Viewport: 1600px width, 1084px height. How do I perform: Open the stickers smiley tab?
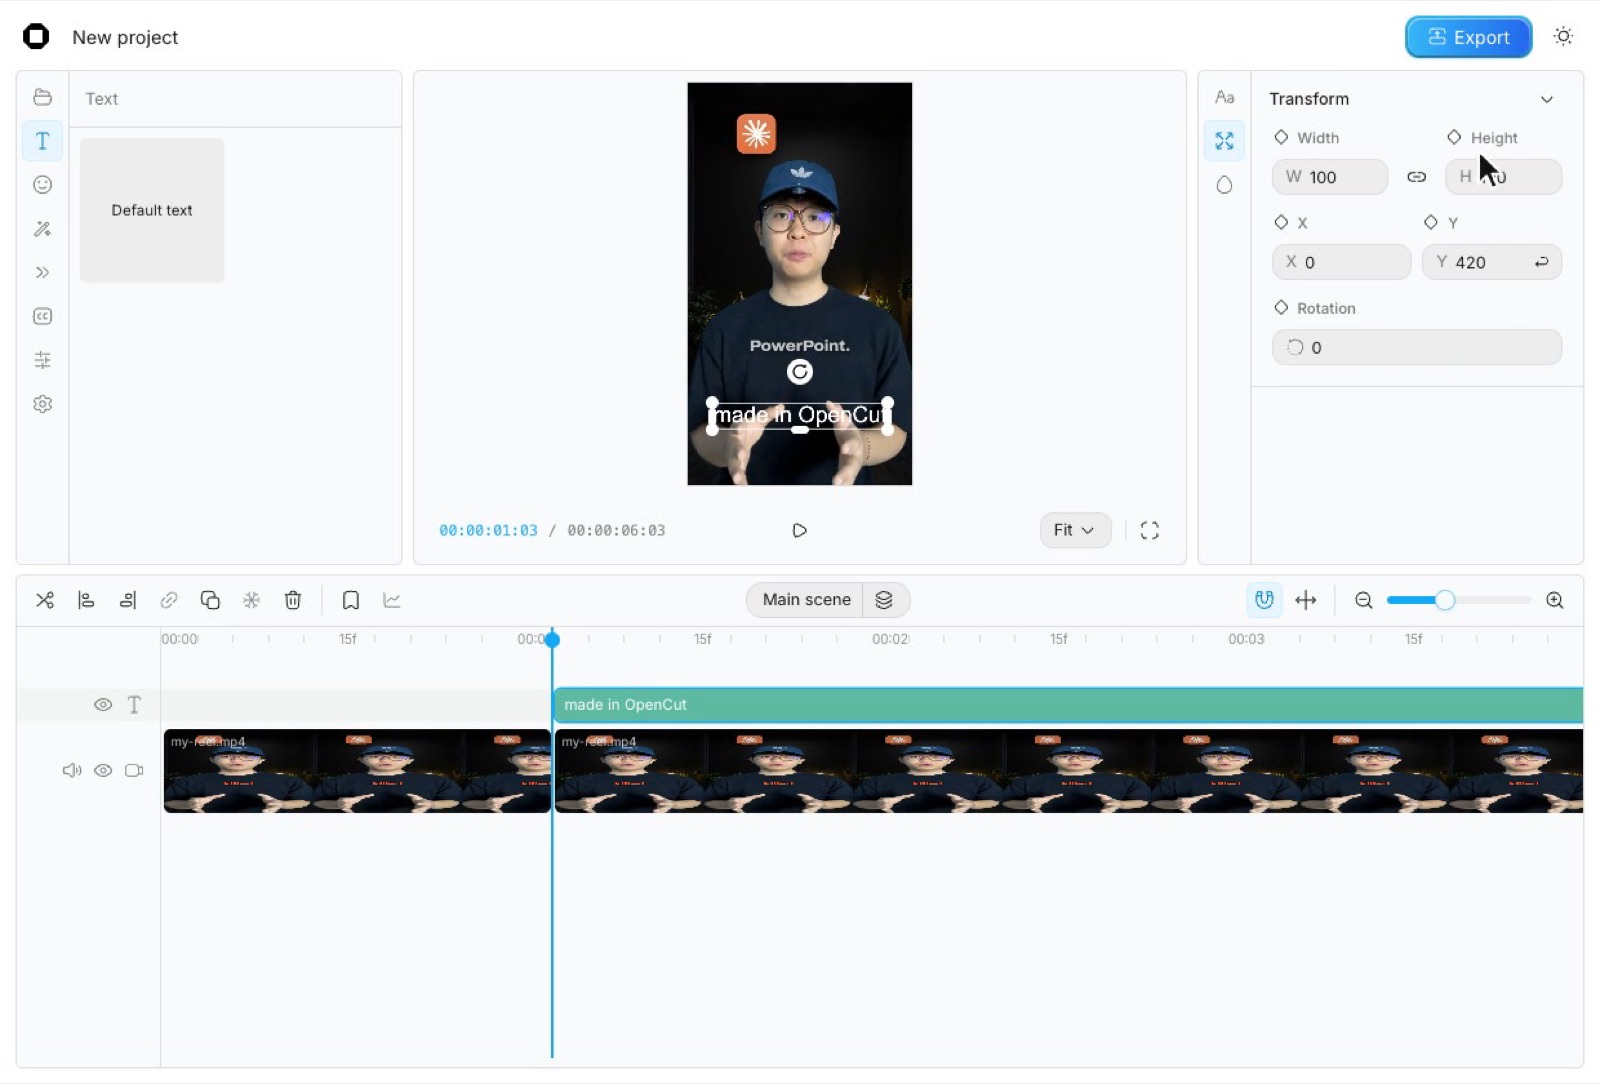[42, 185]
